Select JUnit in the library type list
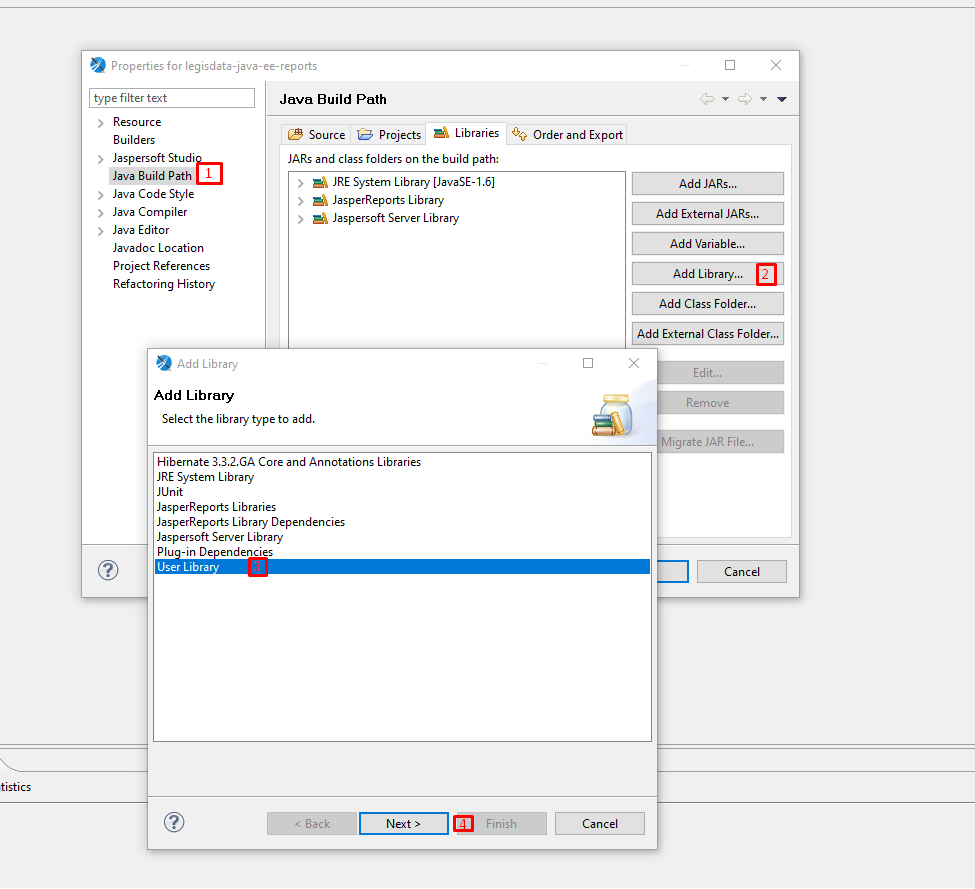 [x=170, y=492]
